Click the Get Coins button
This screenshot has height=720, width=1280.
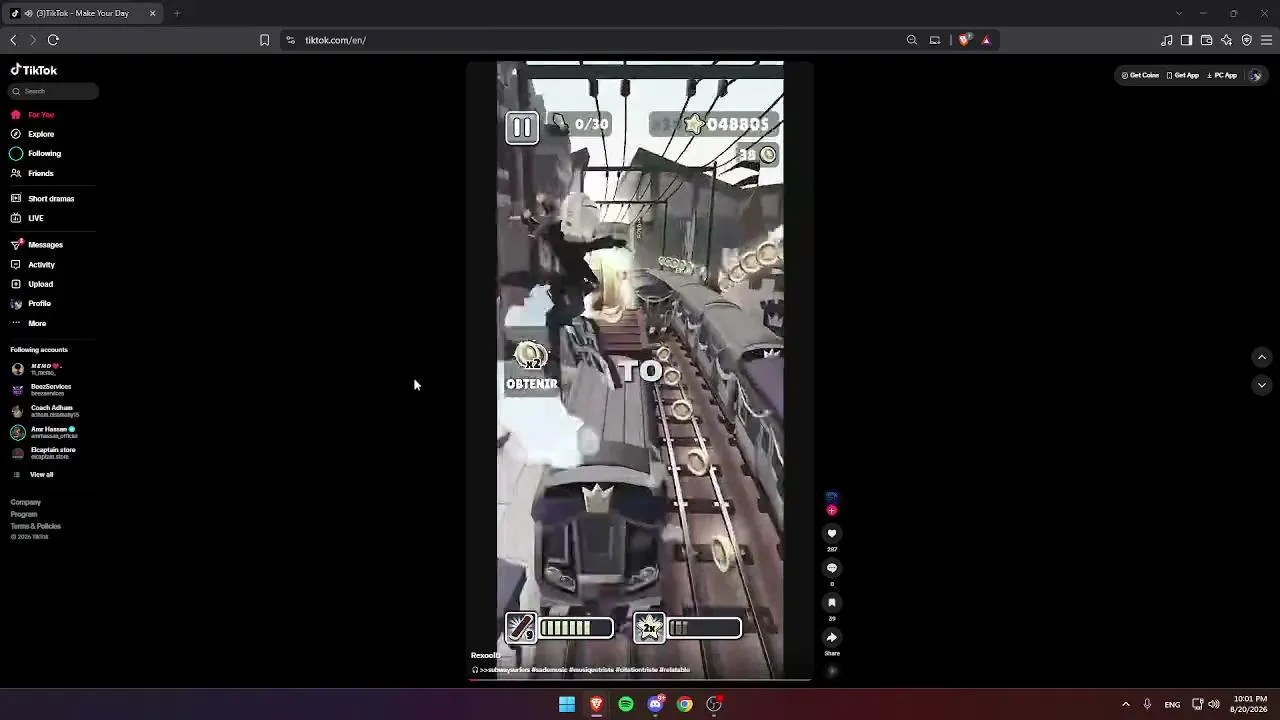click(1140, 75)
